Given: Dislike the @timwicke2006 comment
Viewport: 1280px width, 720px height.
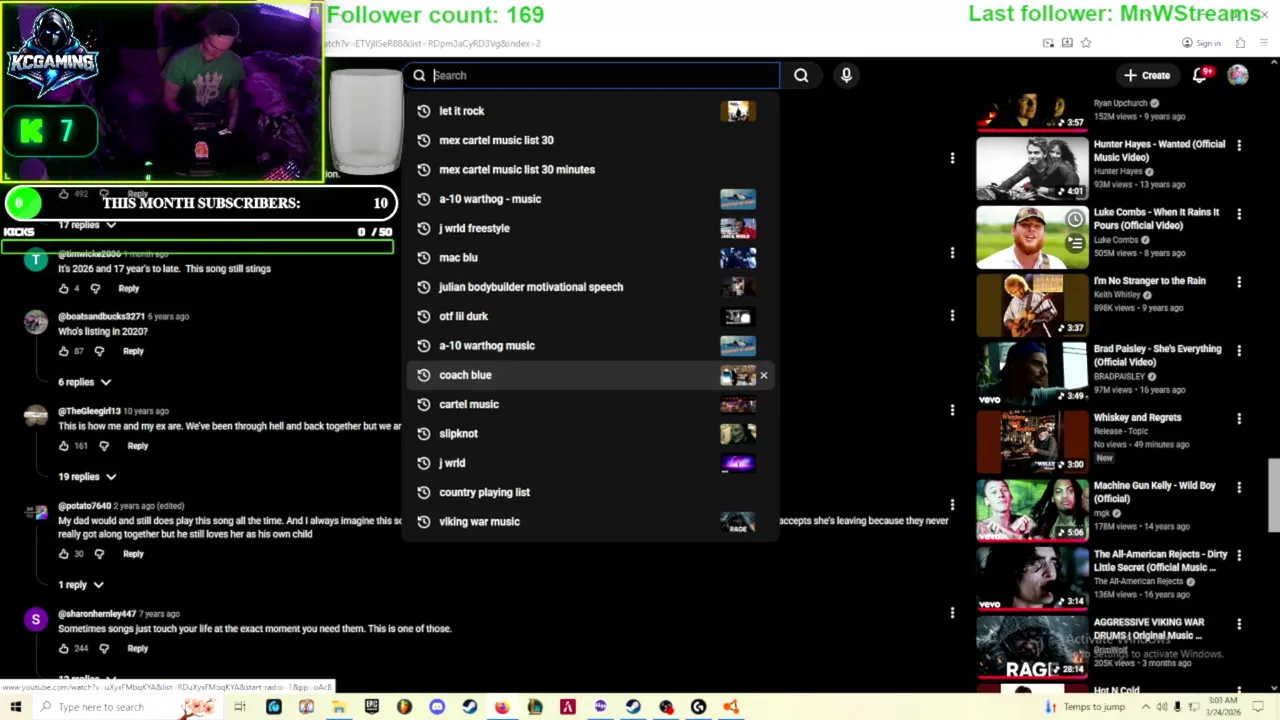Looking at the screenshot, I should coord(95,289).
